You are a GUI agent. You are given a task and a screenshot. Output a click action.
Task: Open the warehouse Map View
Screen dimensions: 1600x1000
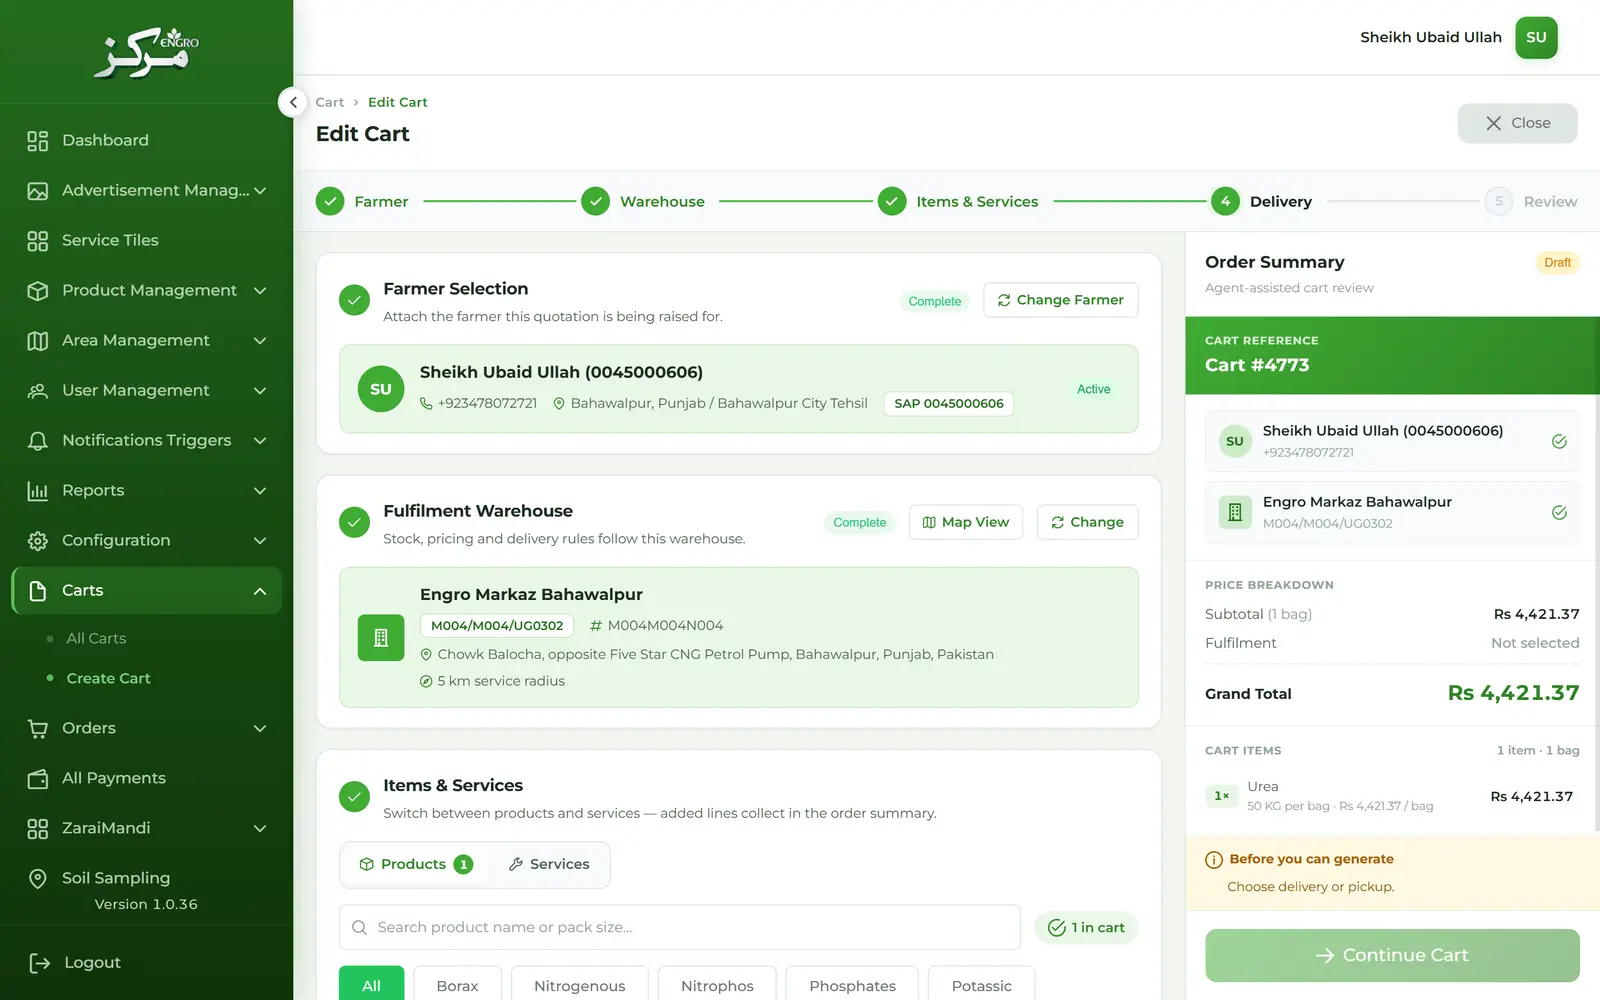tap(966, 522)
